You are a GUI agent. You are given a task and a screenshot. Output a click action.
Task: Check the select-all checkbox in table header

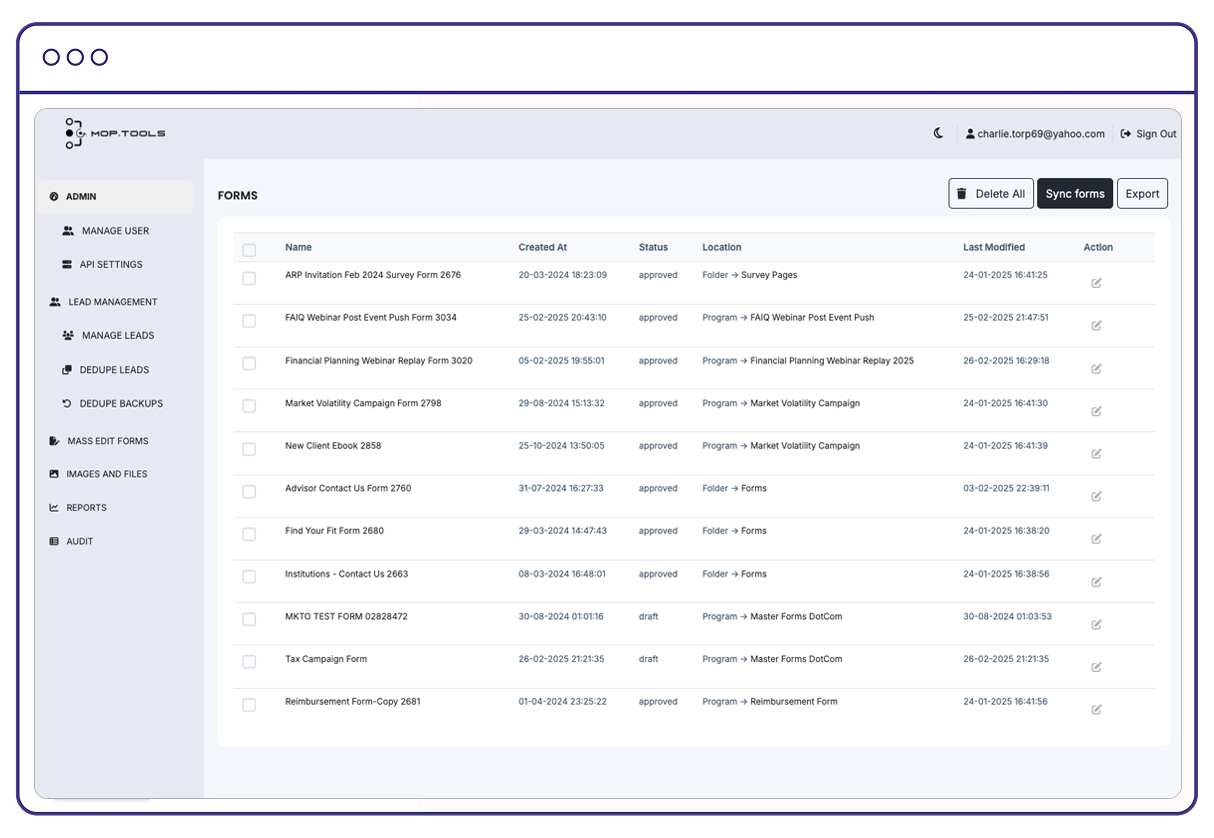249,247
